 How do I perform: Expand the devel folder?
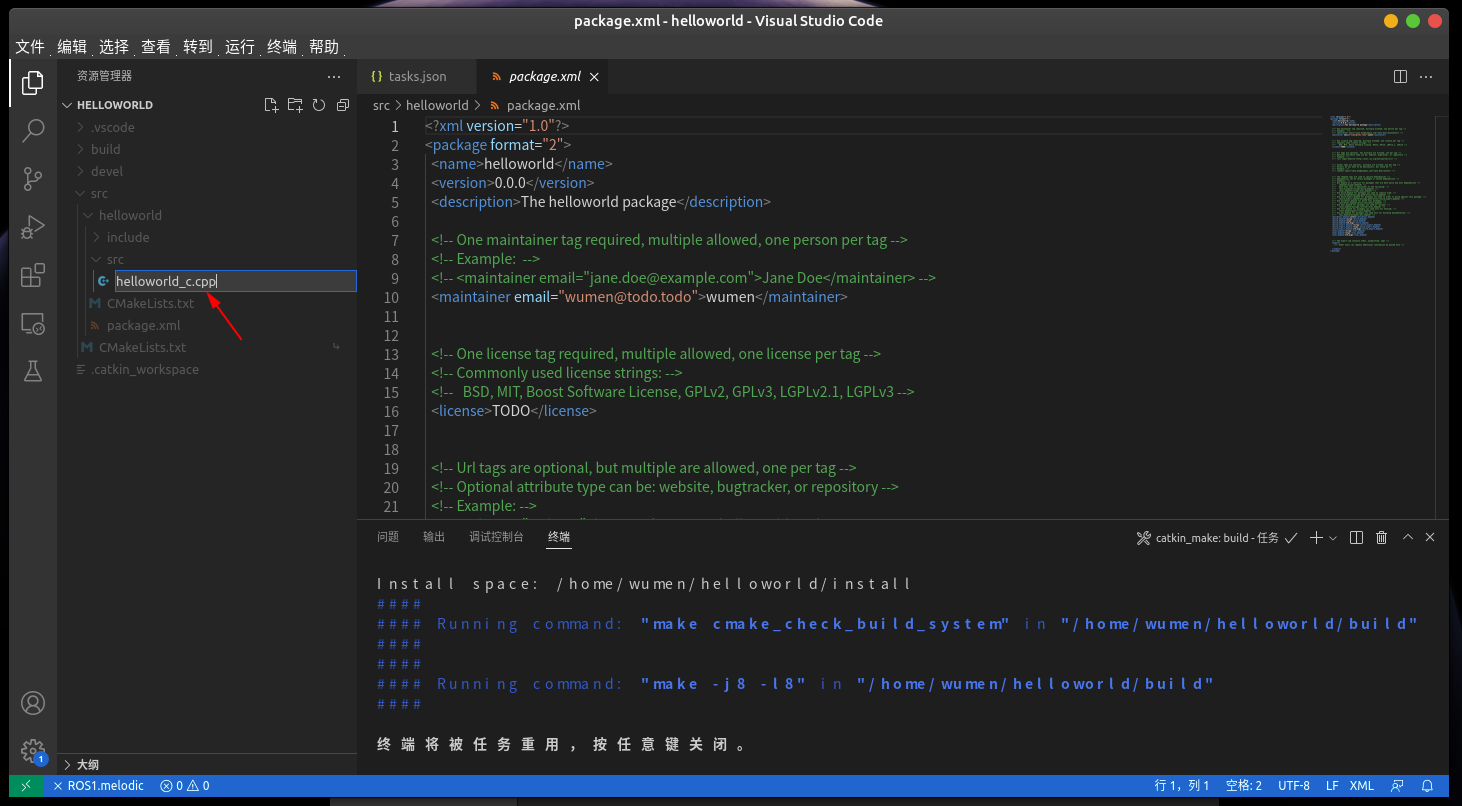[107, 171]
